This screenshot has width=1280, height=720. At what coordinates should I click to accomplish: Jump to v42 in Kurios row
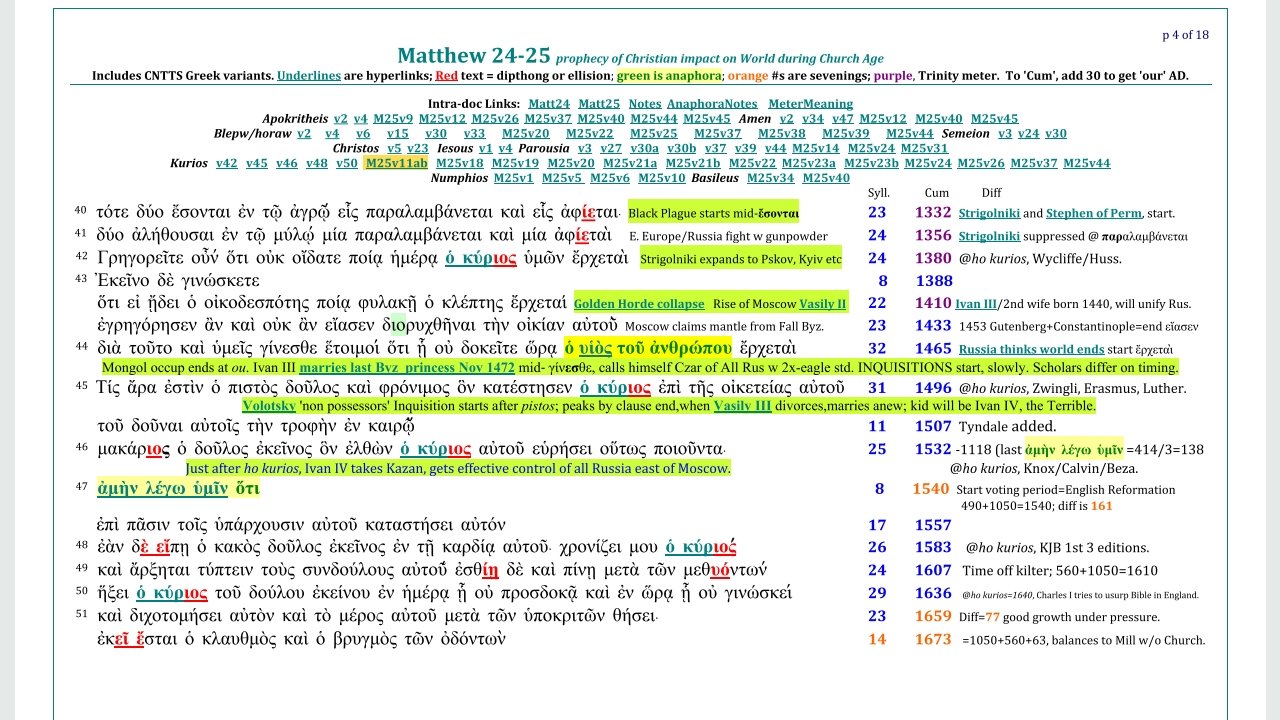pyautogui.click(x=227, y=163)
